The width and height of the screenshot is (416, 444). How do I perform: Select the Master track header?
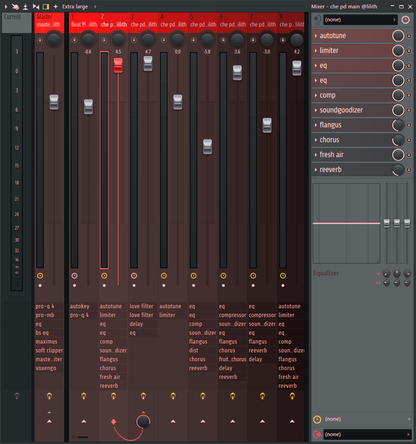(49, 22)
